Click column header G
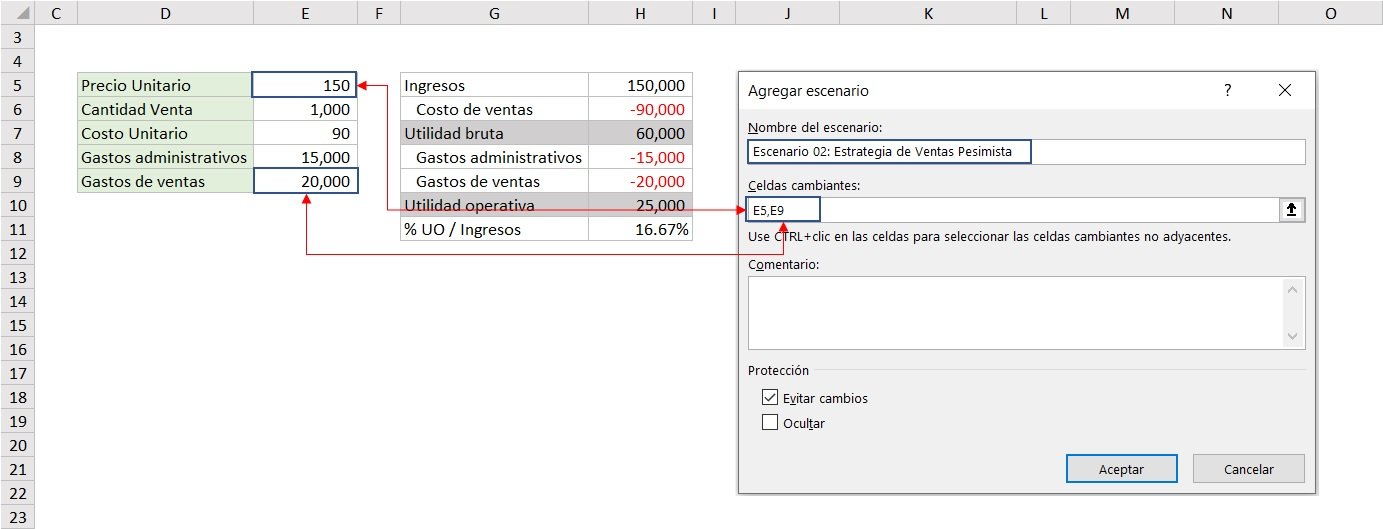This screenshot has width=1383, height=529. pos(494,12)
